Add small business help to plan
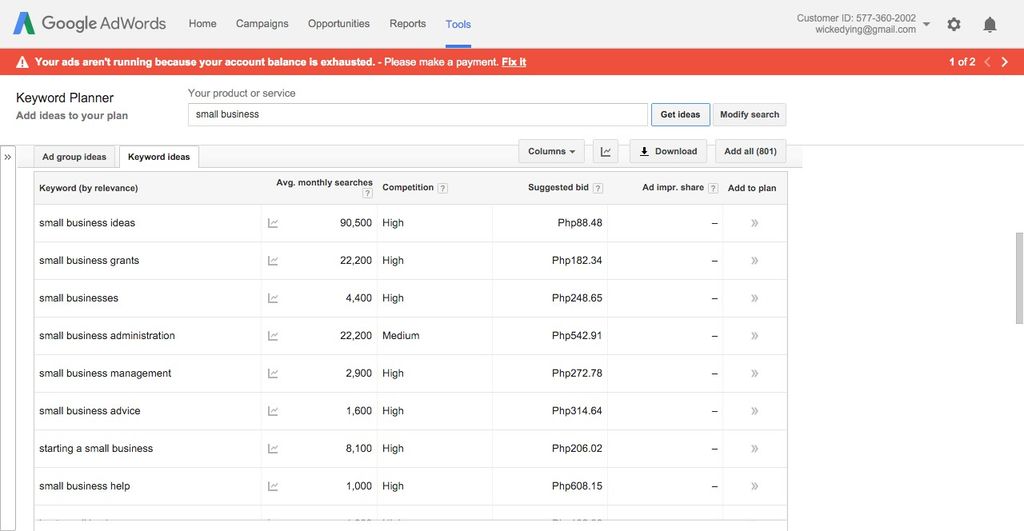 tap(754, 487)
